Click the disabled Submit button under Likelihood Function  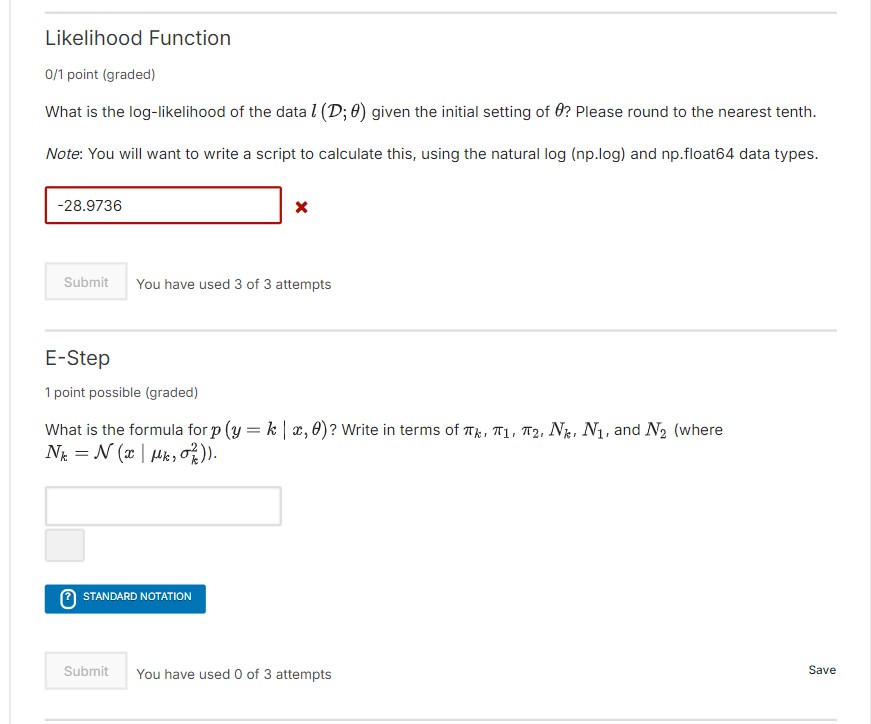(x=85, y=281)
